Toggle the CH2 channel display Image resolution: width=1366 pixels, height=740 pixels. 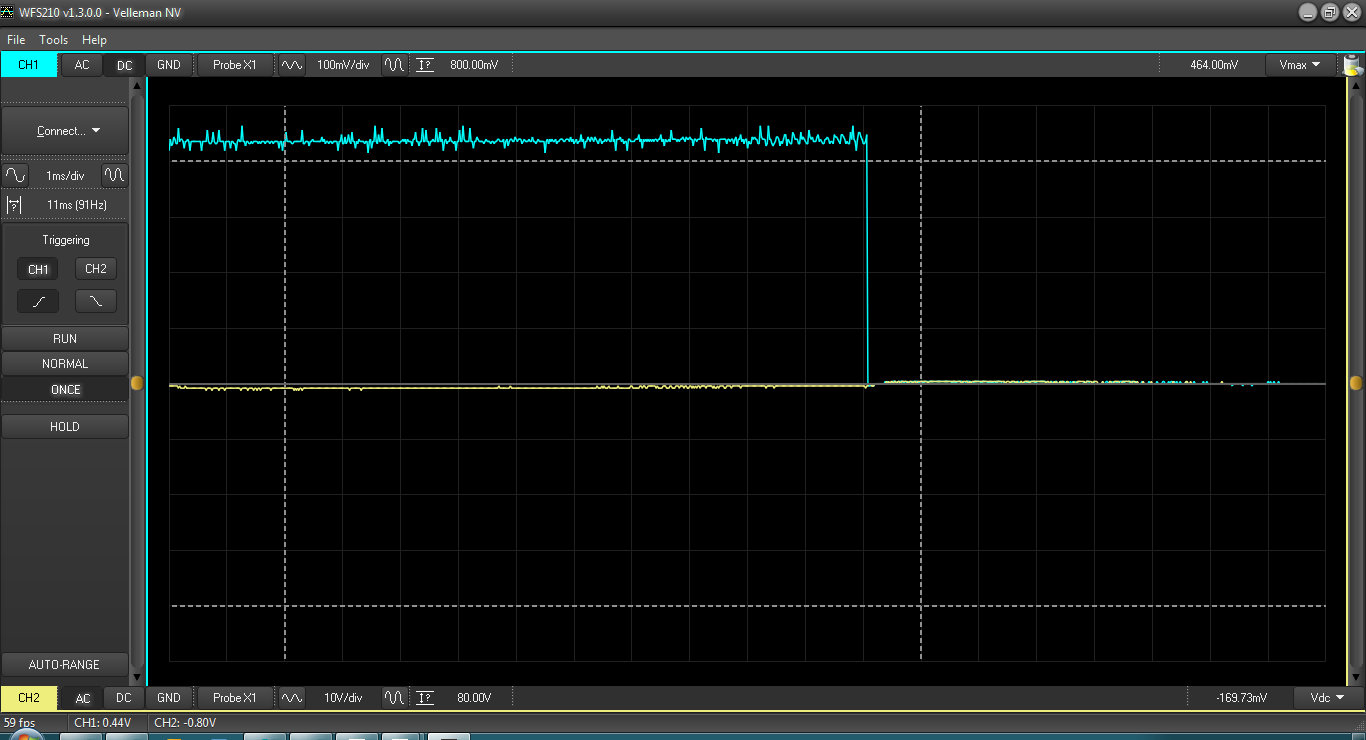(29, 697)
